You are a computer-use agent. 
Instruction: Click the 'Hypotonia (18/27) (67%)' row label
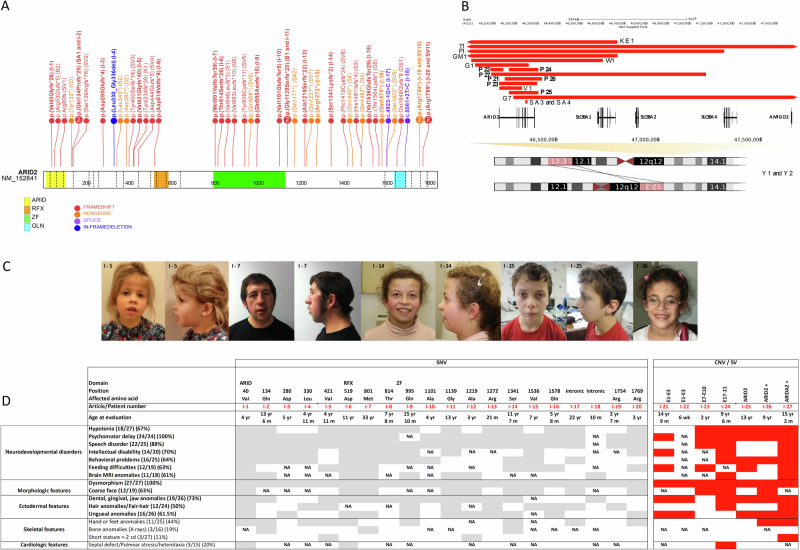pos(119,429)
